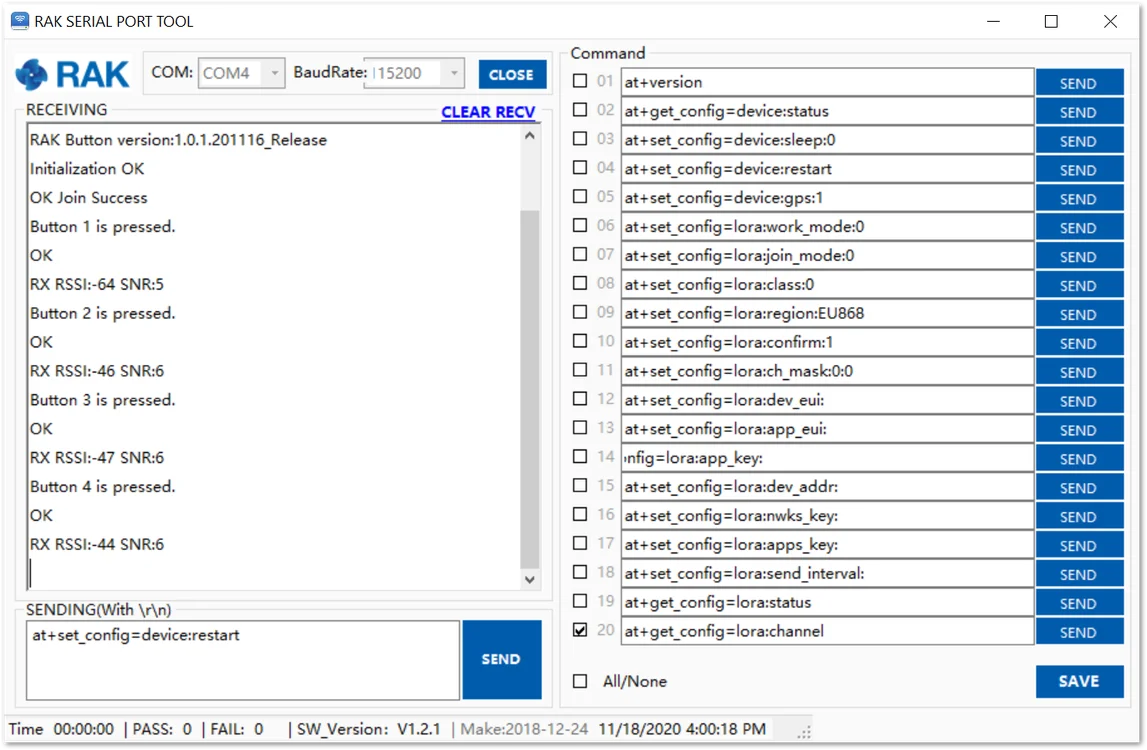
Task: Send the lora:apps_key command
Action: 1079,545
